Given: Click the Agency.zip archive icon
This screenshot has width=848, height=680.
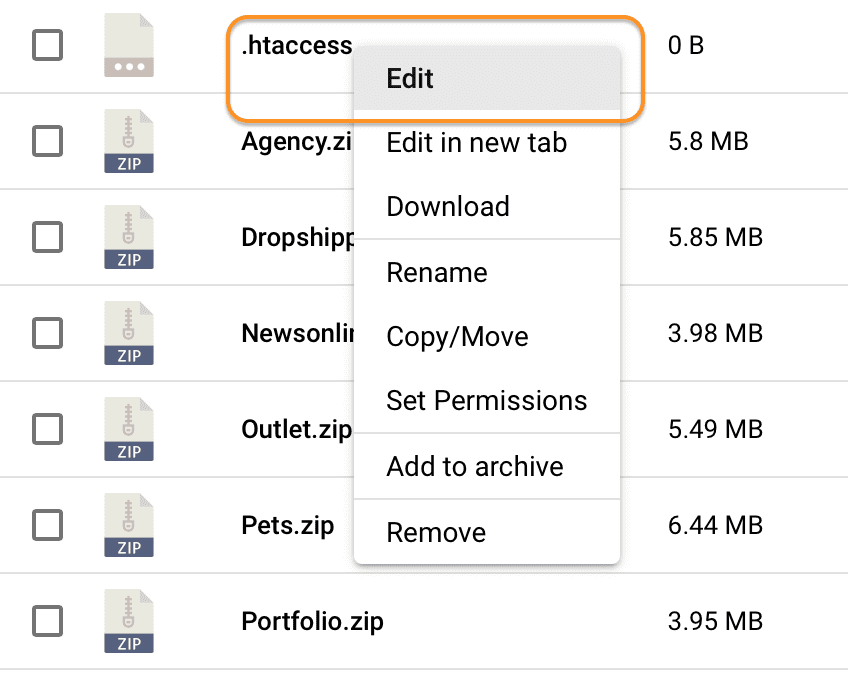Looking at the screenshot, I should (x=129, y=141).
